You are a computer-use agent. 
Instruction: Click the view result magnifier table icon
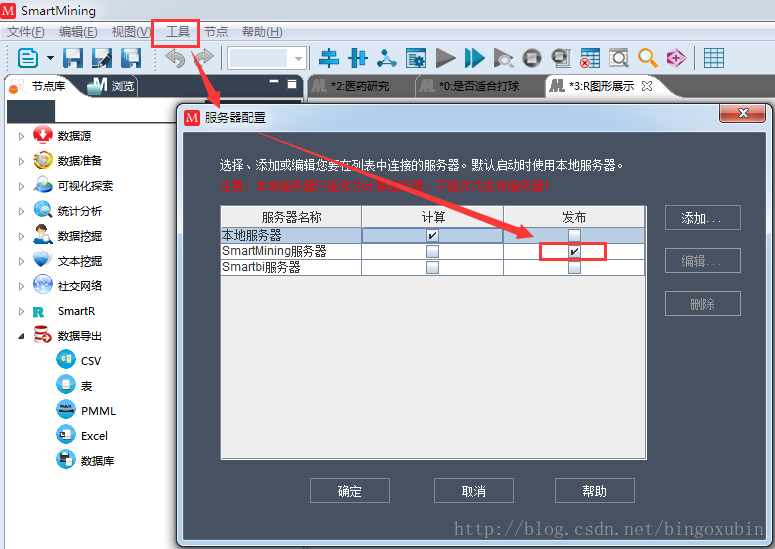point(618,58)
